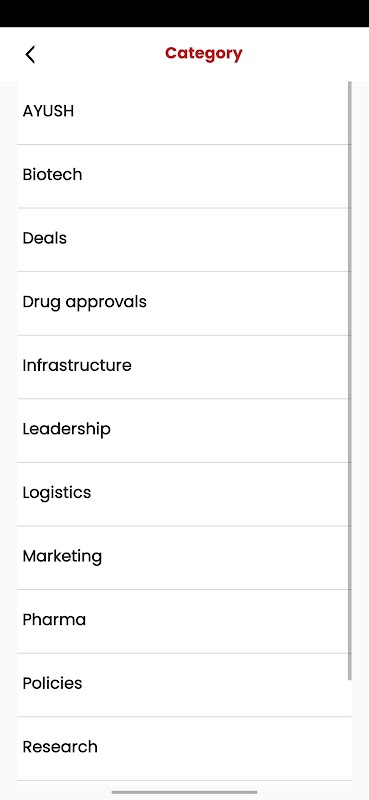Open the Biotech category
369x800 pixels.
point(184,177)
